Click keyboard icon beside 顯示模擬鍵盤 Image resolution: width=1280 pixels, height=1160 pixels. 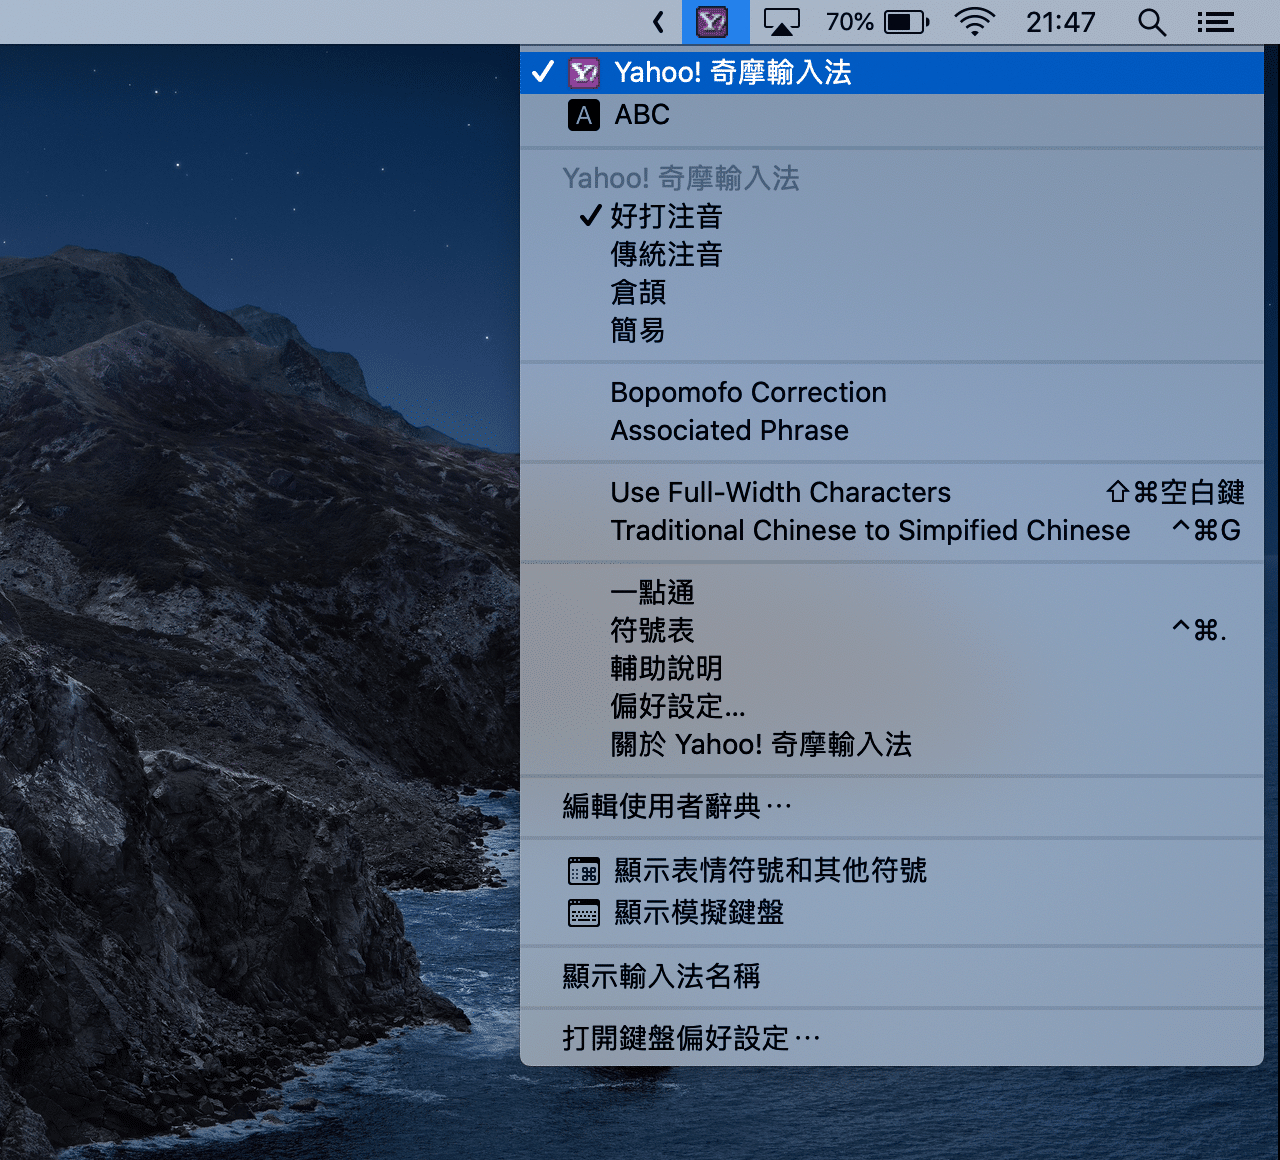[x=584, y=913]
